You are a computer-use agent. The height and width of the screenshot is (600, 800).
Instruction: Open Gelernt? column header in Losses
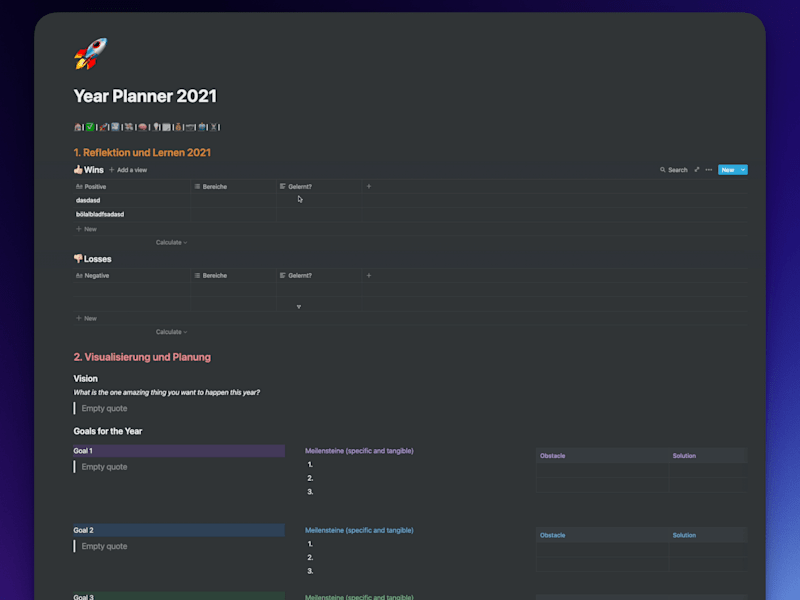(319, 276)
